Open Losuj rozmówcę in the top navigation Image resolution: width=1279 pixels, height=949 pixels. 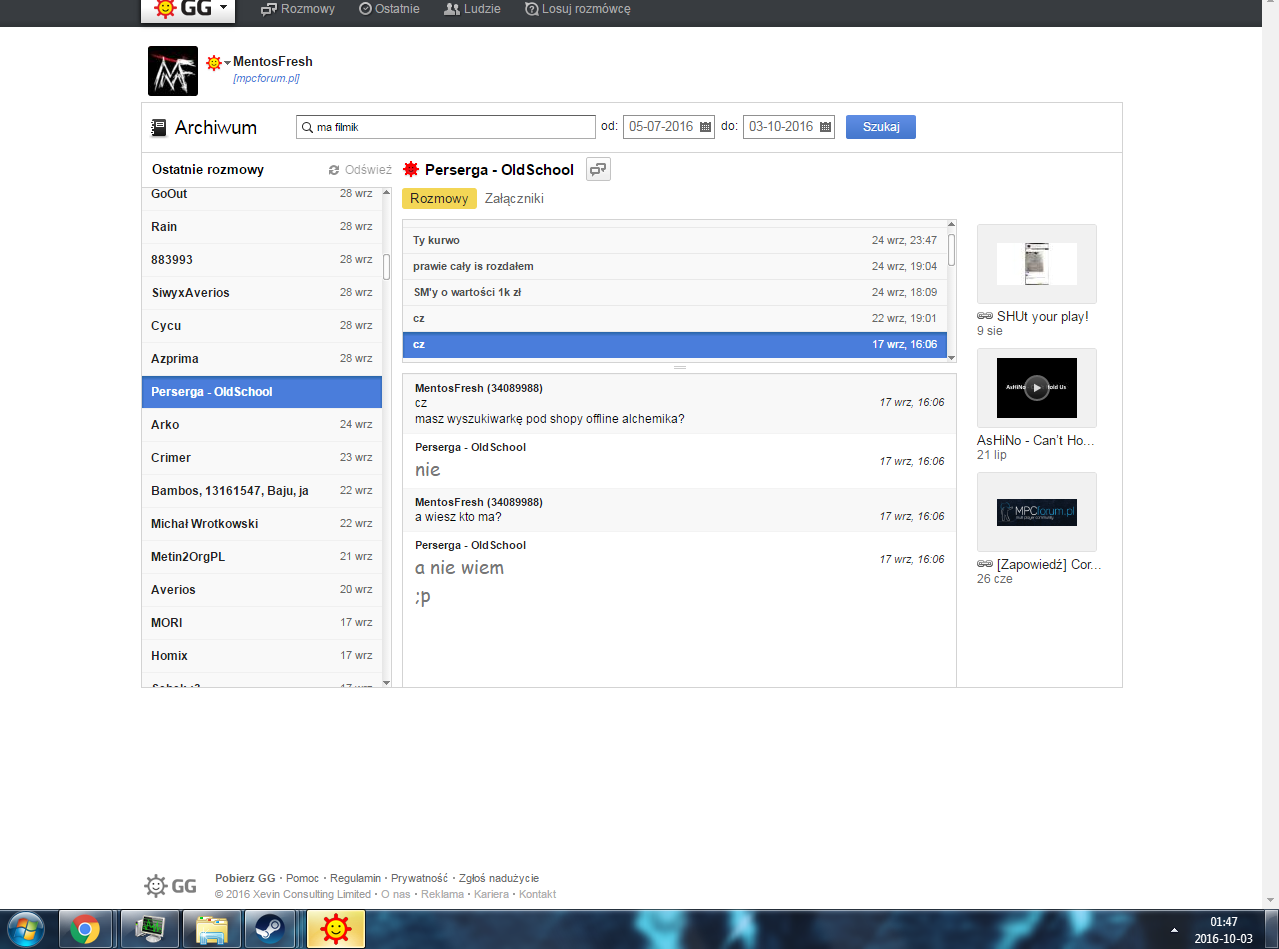[x=577, y=9]
